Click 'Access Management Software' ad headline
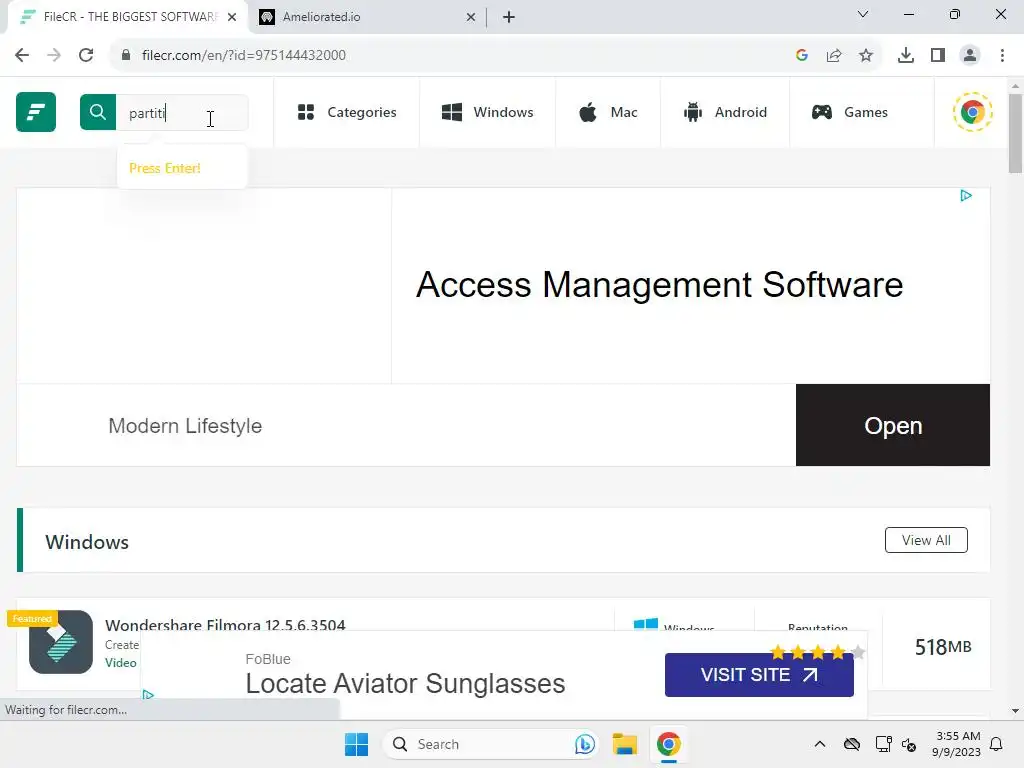The width and height of the screenshot is (1024, 768). [660, 285]
